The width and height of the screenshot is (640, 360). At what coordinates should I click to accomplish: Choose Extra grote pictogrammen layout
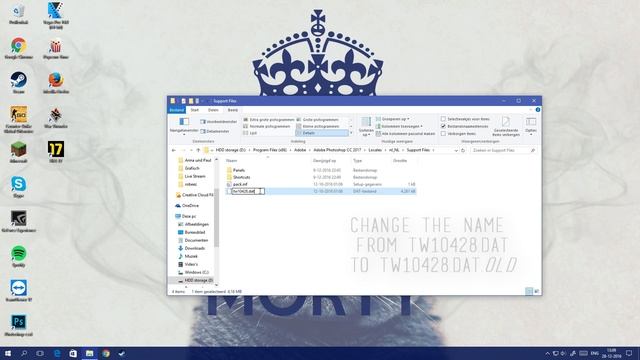coord(269,120)
